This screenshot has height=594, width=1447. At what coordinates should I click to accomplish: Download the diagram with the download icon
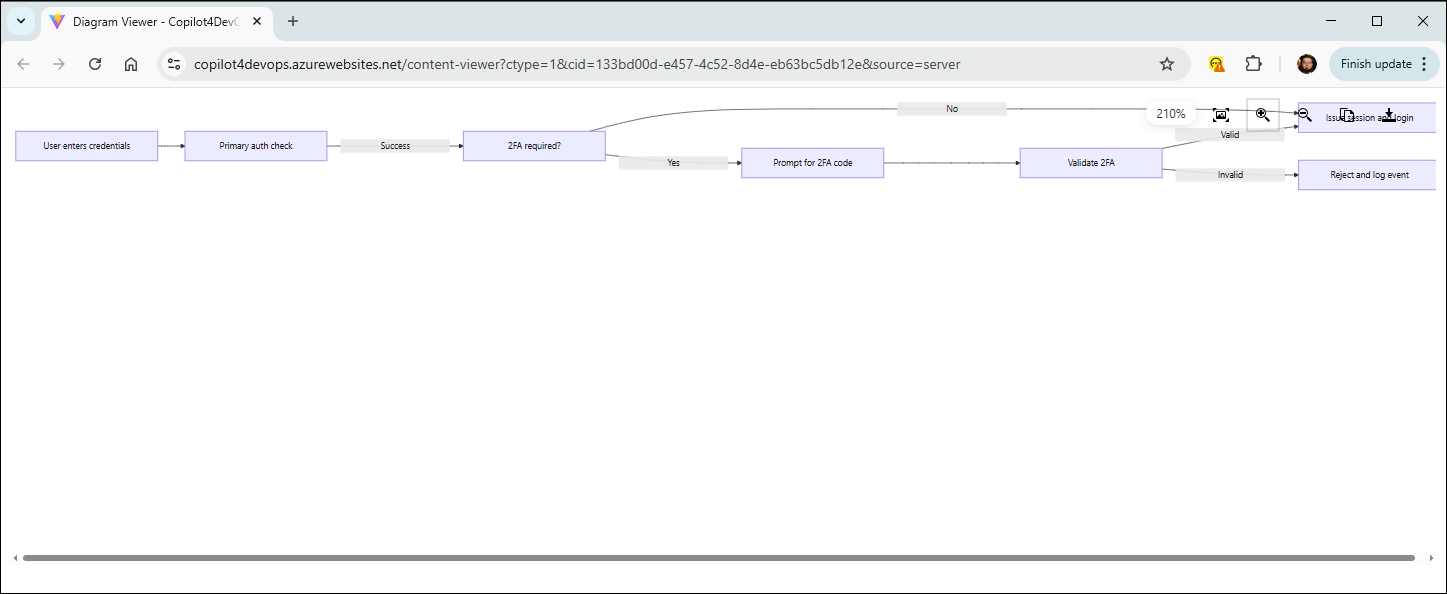click(1389, 115)
